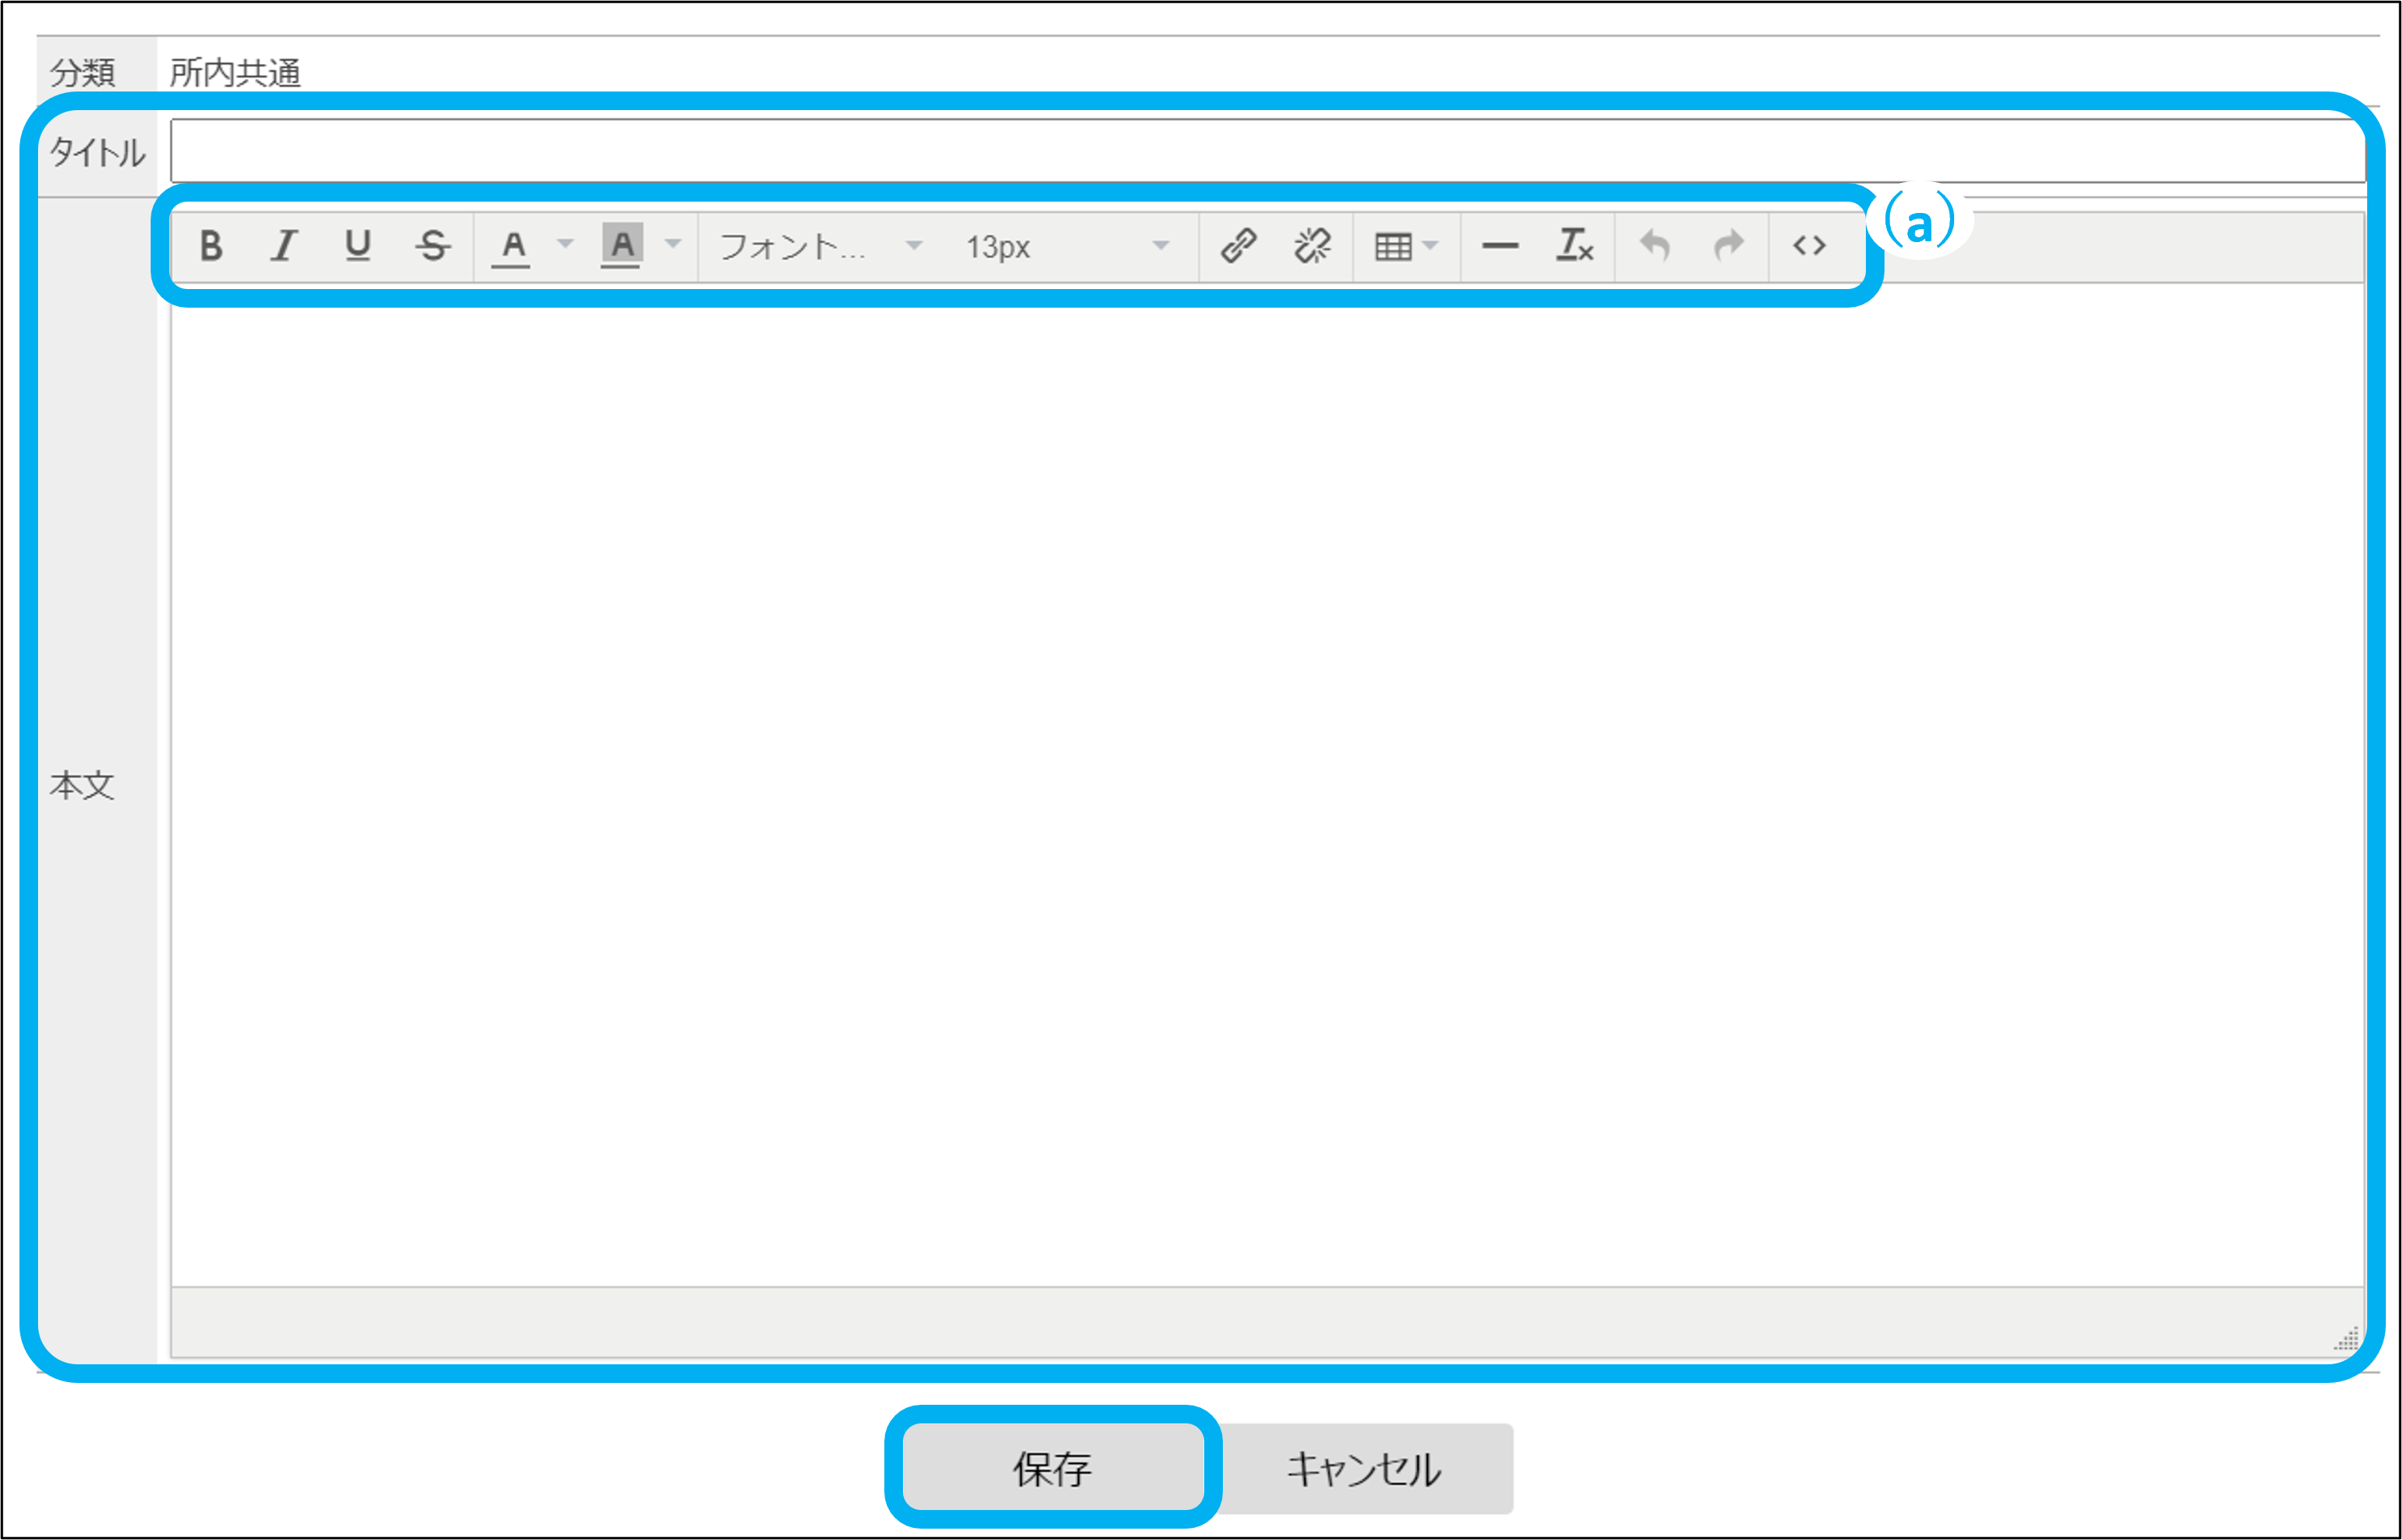Click the clear formatting icon
Screen dimensions: 2402x1540
click(x=1574, y=245)
